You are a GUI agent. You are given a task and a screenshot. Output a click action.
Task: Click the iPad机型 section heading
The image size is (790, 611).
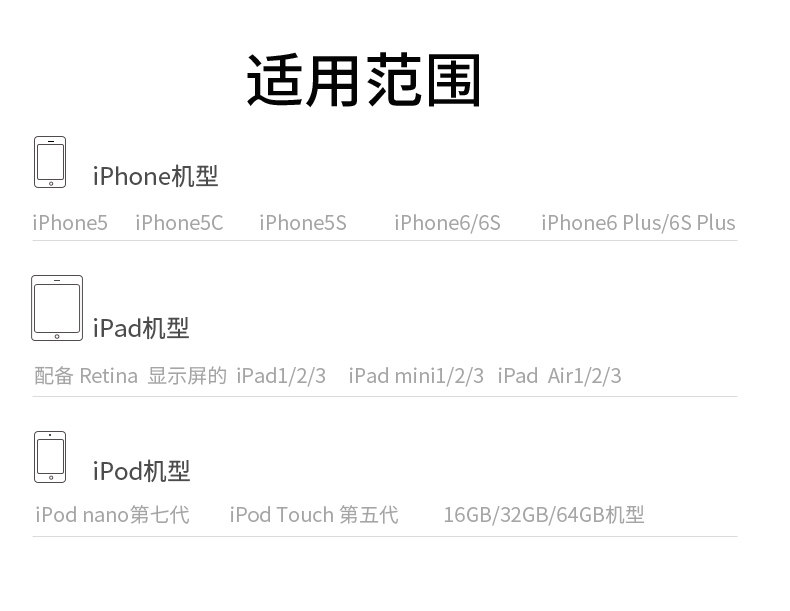(x=141, y=328)
